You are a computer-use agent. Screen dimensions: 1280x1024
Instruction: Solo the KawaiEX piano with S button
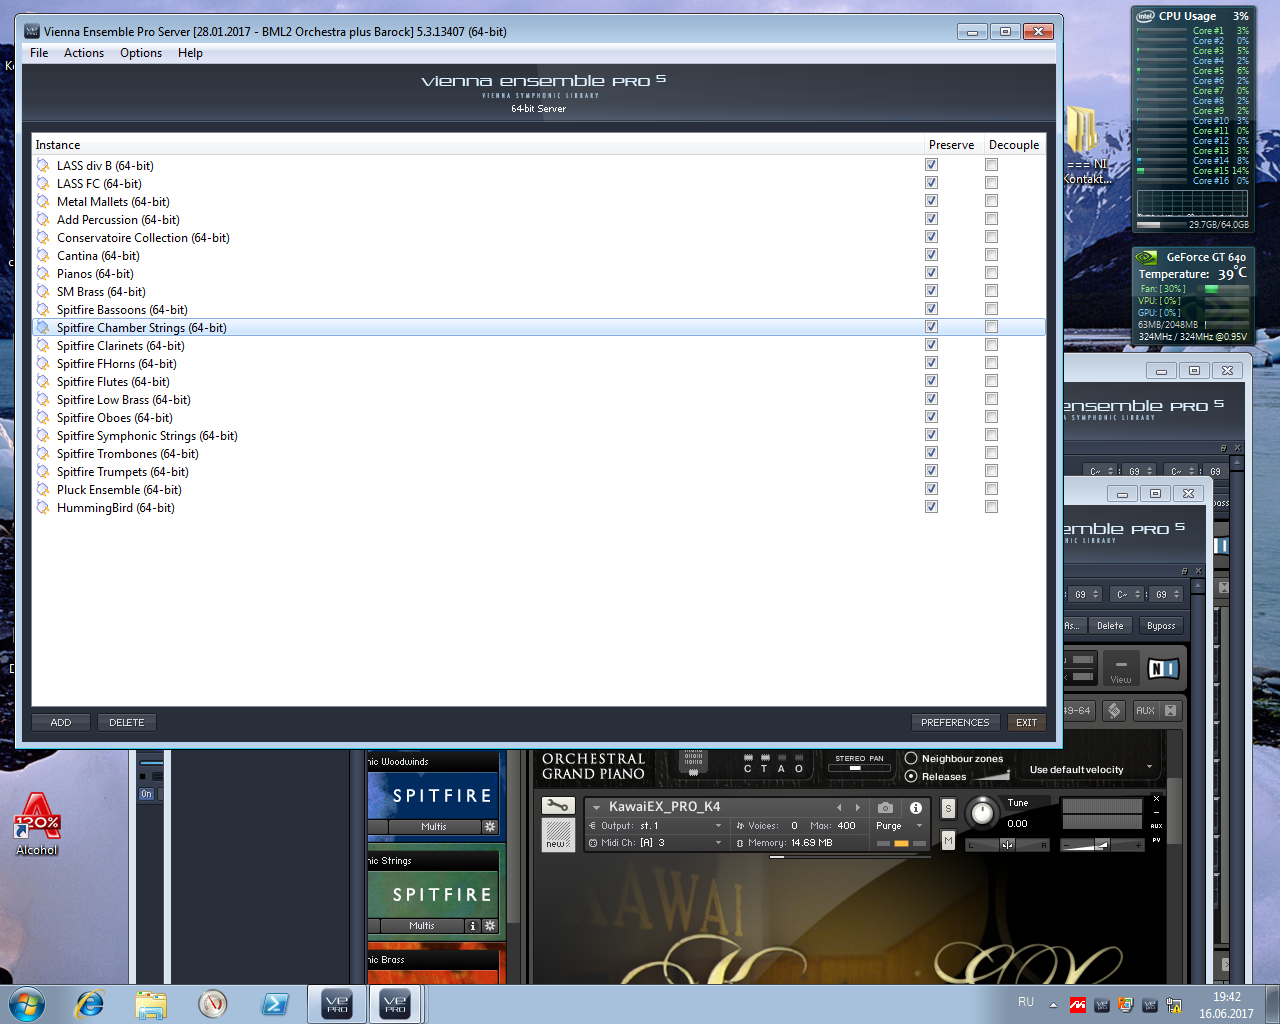(x=948, y=808)
